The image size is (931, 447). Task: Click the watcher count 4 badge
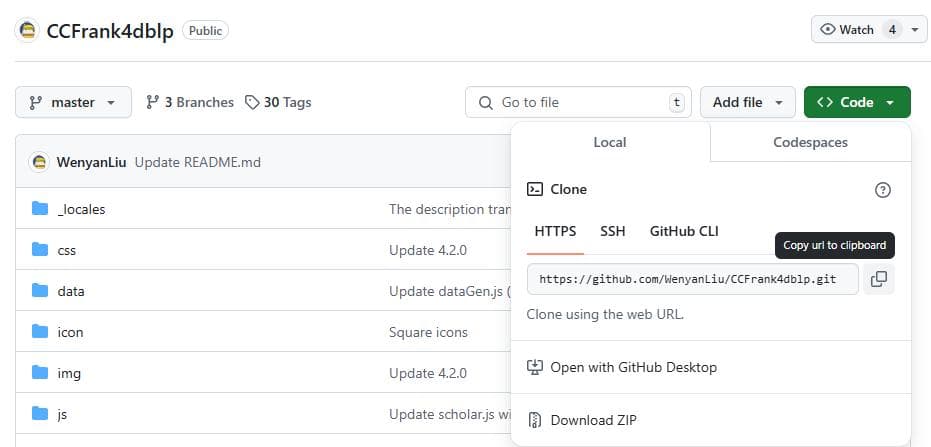click(x=892, y=30)
